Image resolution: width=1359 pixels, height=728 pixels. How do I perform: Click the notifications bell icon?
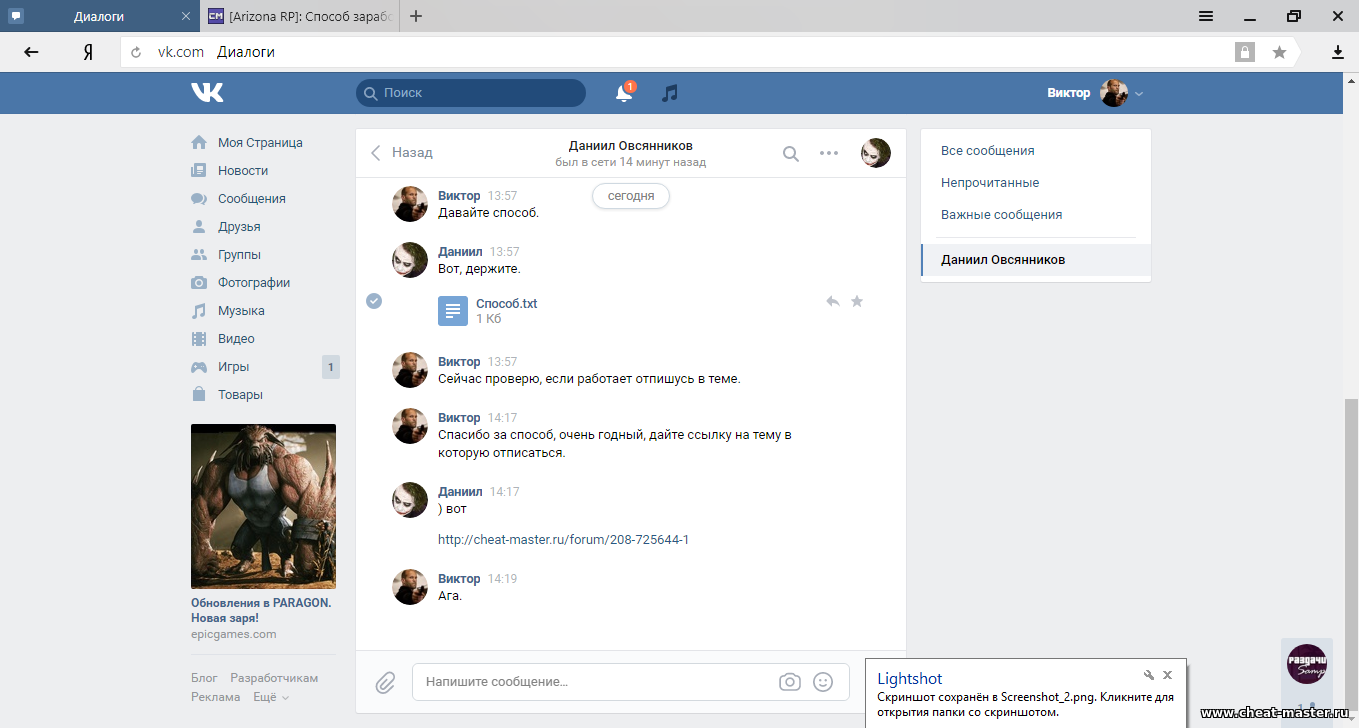point(624,93)
